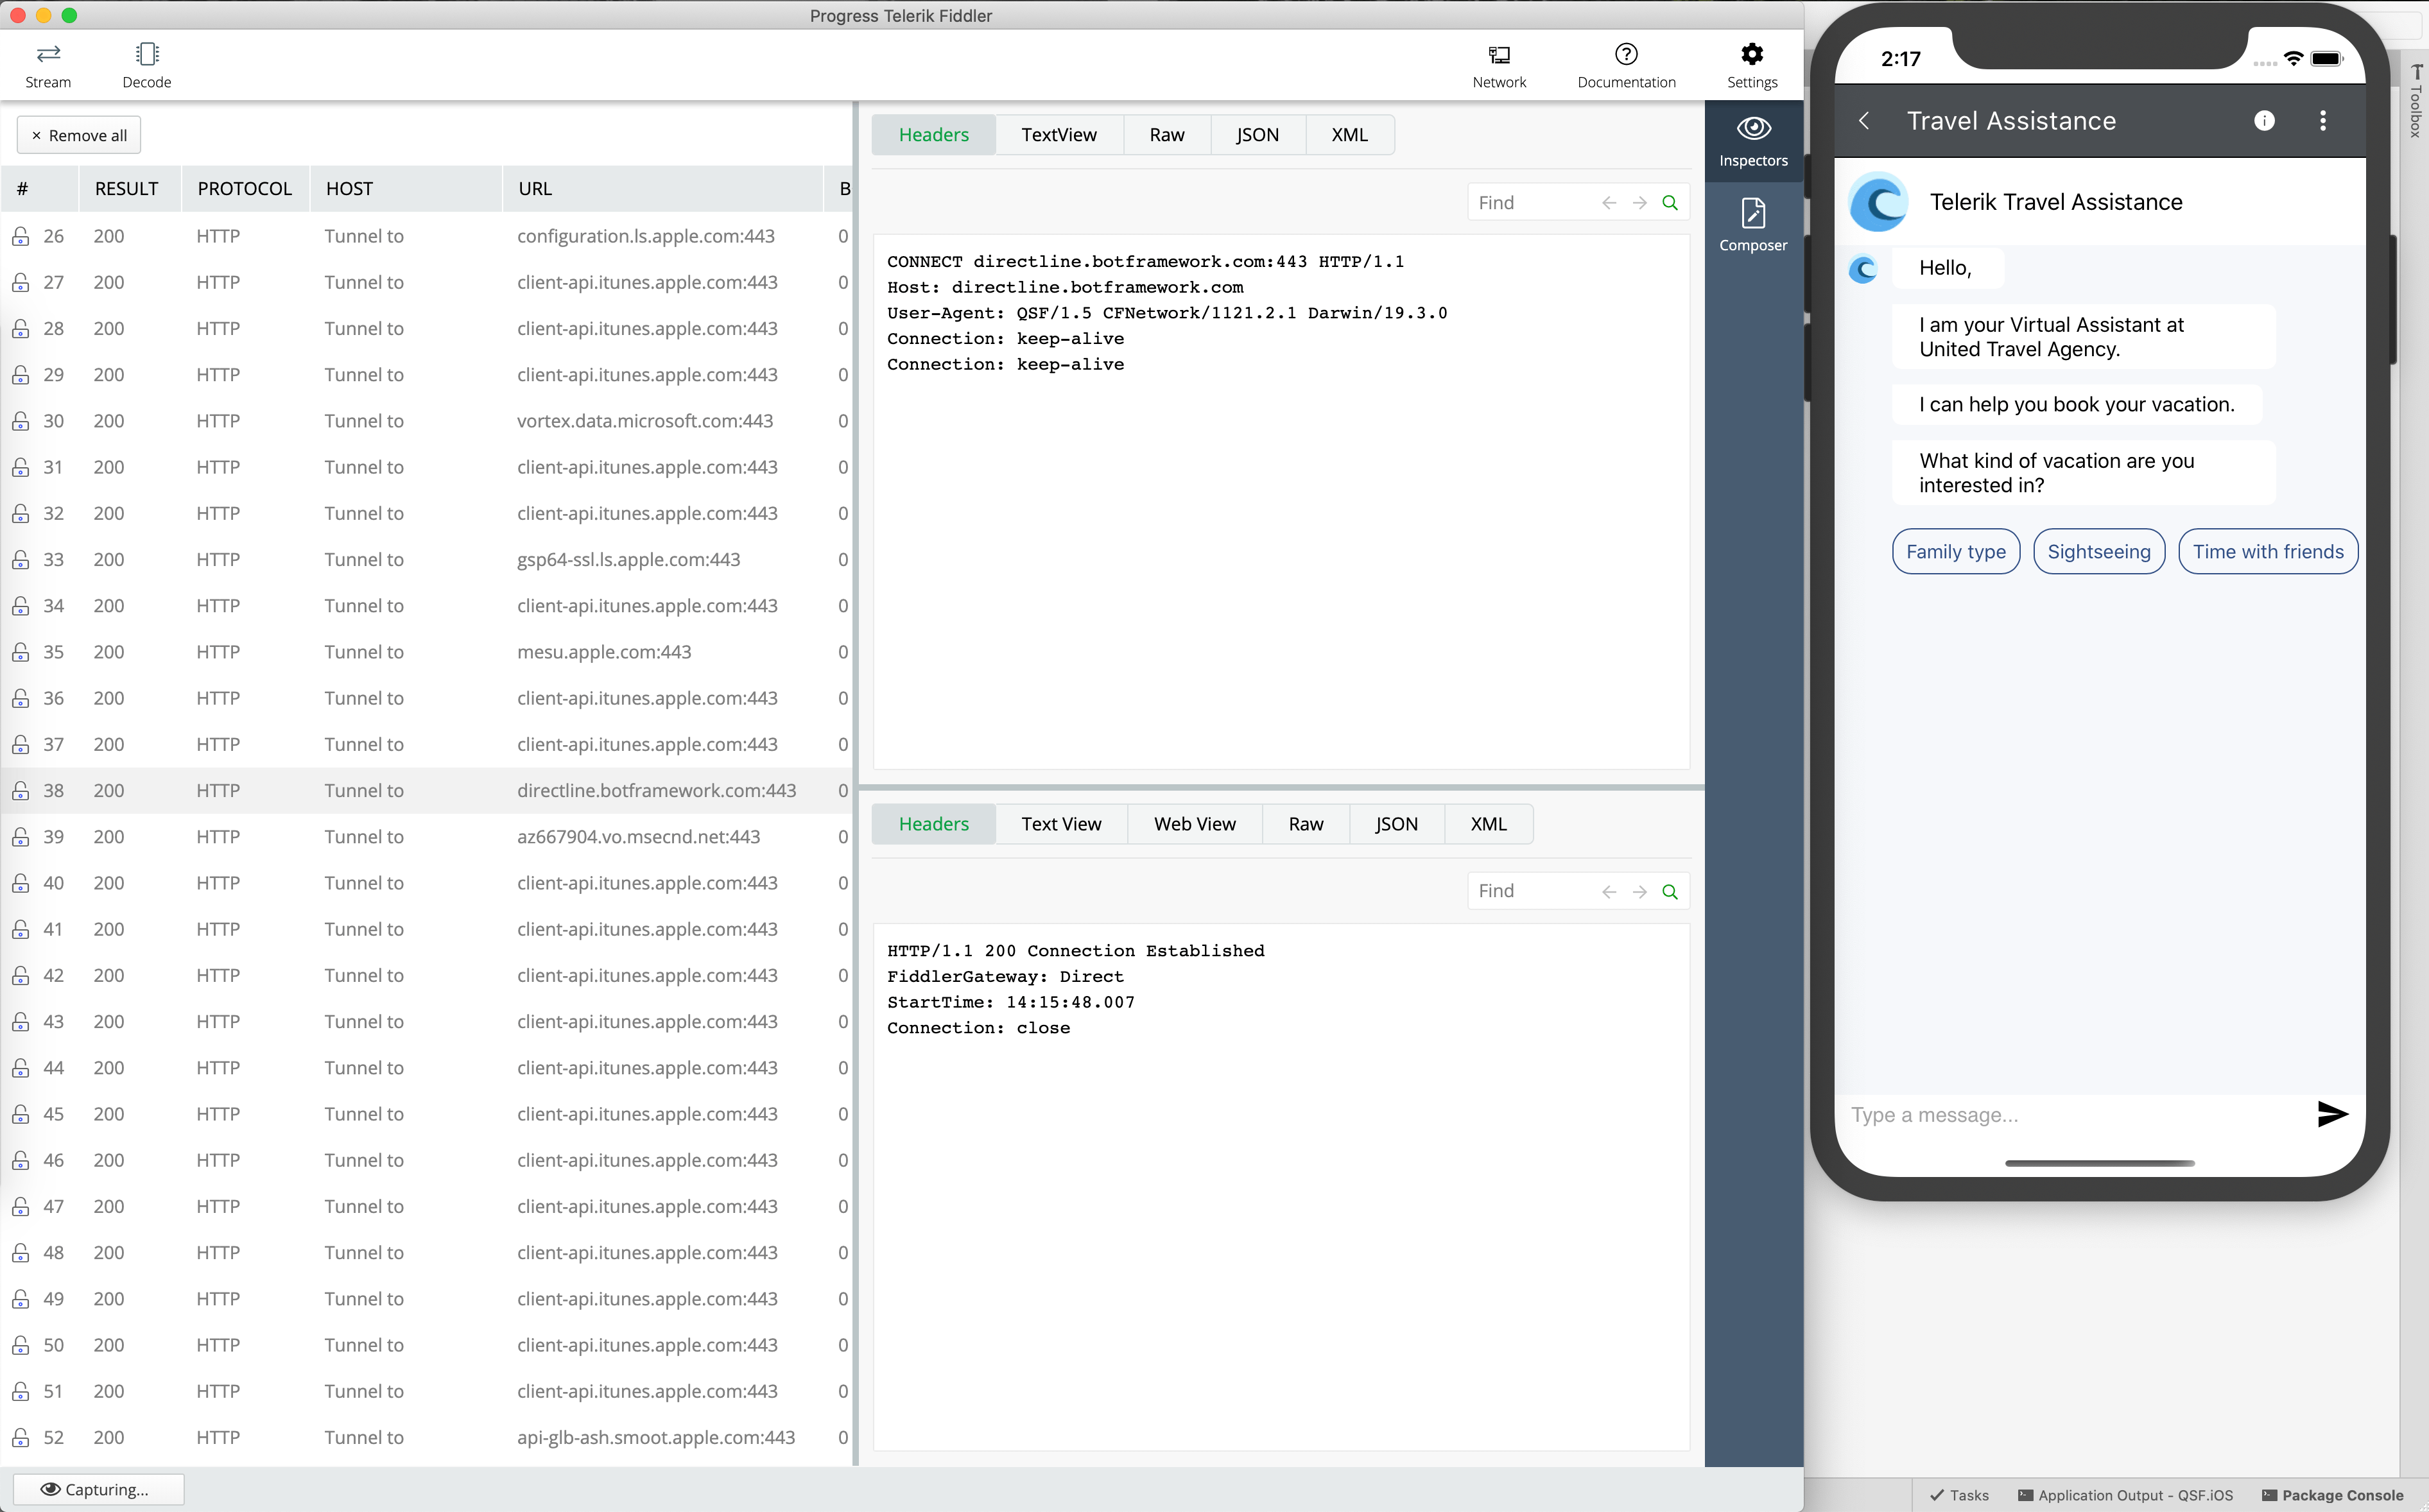This screenshot has height=1512, width=2429.
Task: Click the request Find search magnifier icon
Action: coord(1669,203)
